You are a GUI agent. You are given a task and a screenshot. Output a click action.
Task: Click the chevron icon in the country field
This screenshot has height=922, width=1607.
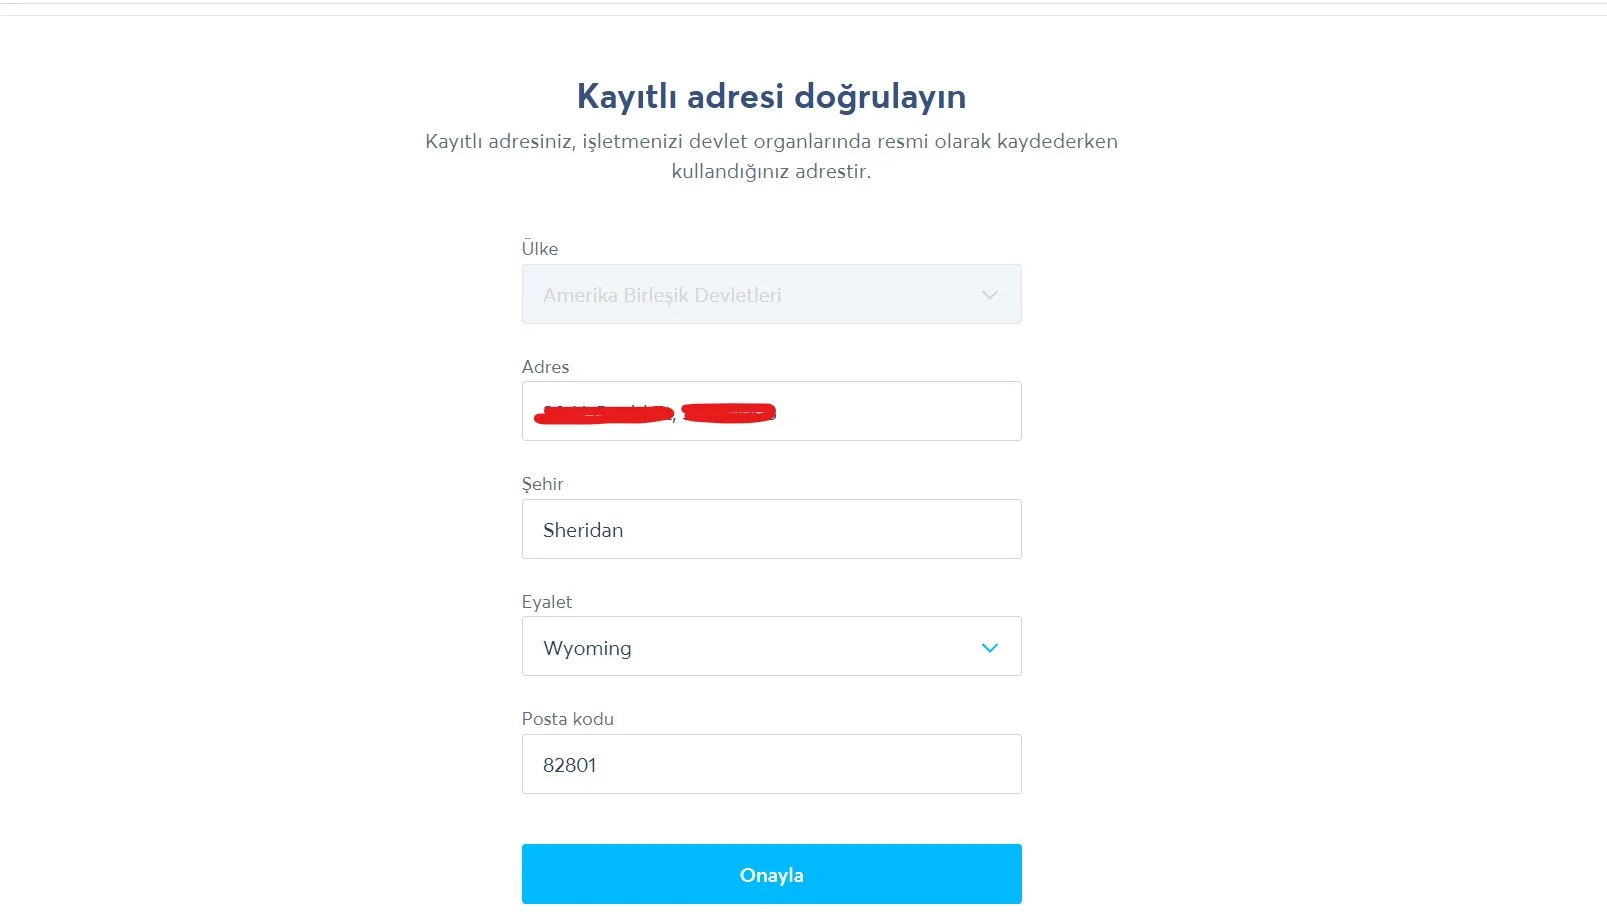click(989, 294)
